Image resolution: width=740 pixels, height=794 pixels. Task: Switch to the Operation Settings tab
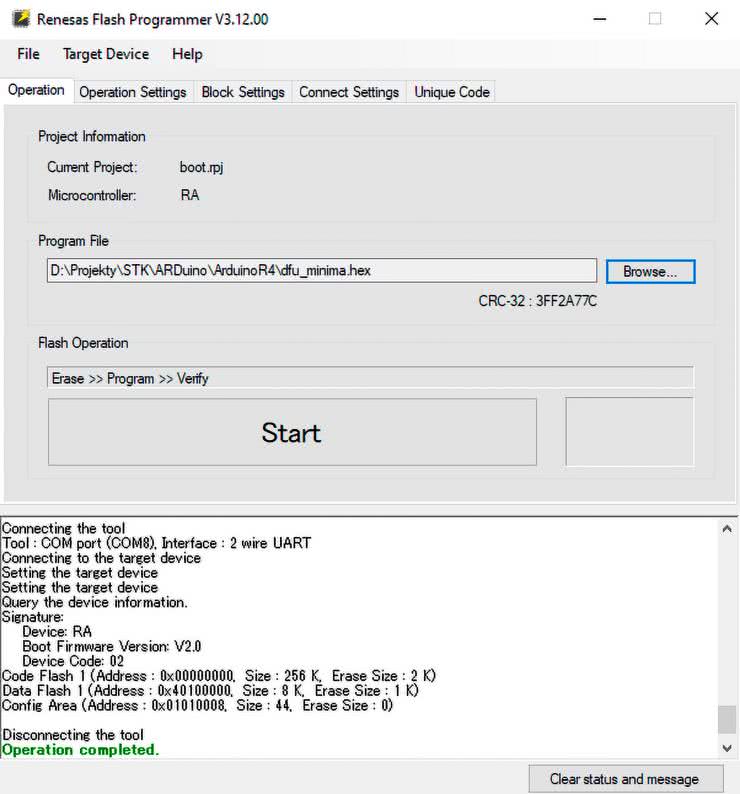point(133,92)
